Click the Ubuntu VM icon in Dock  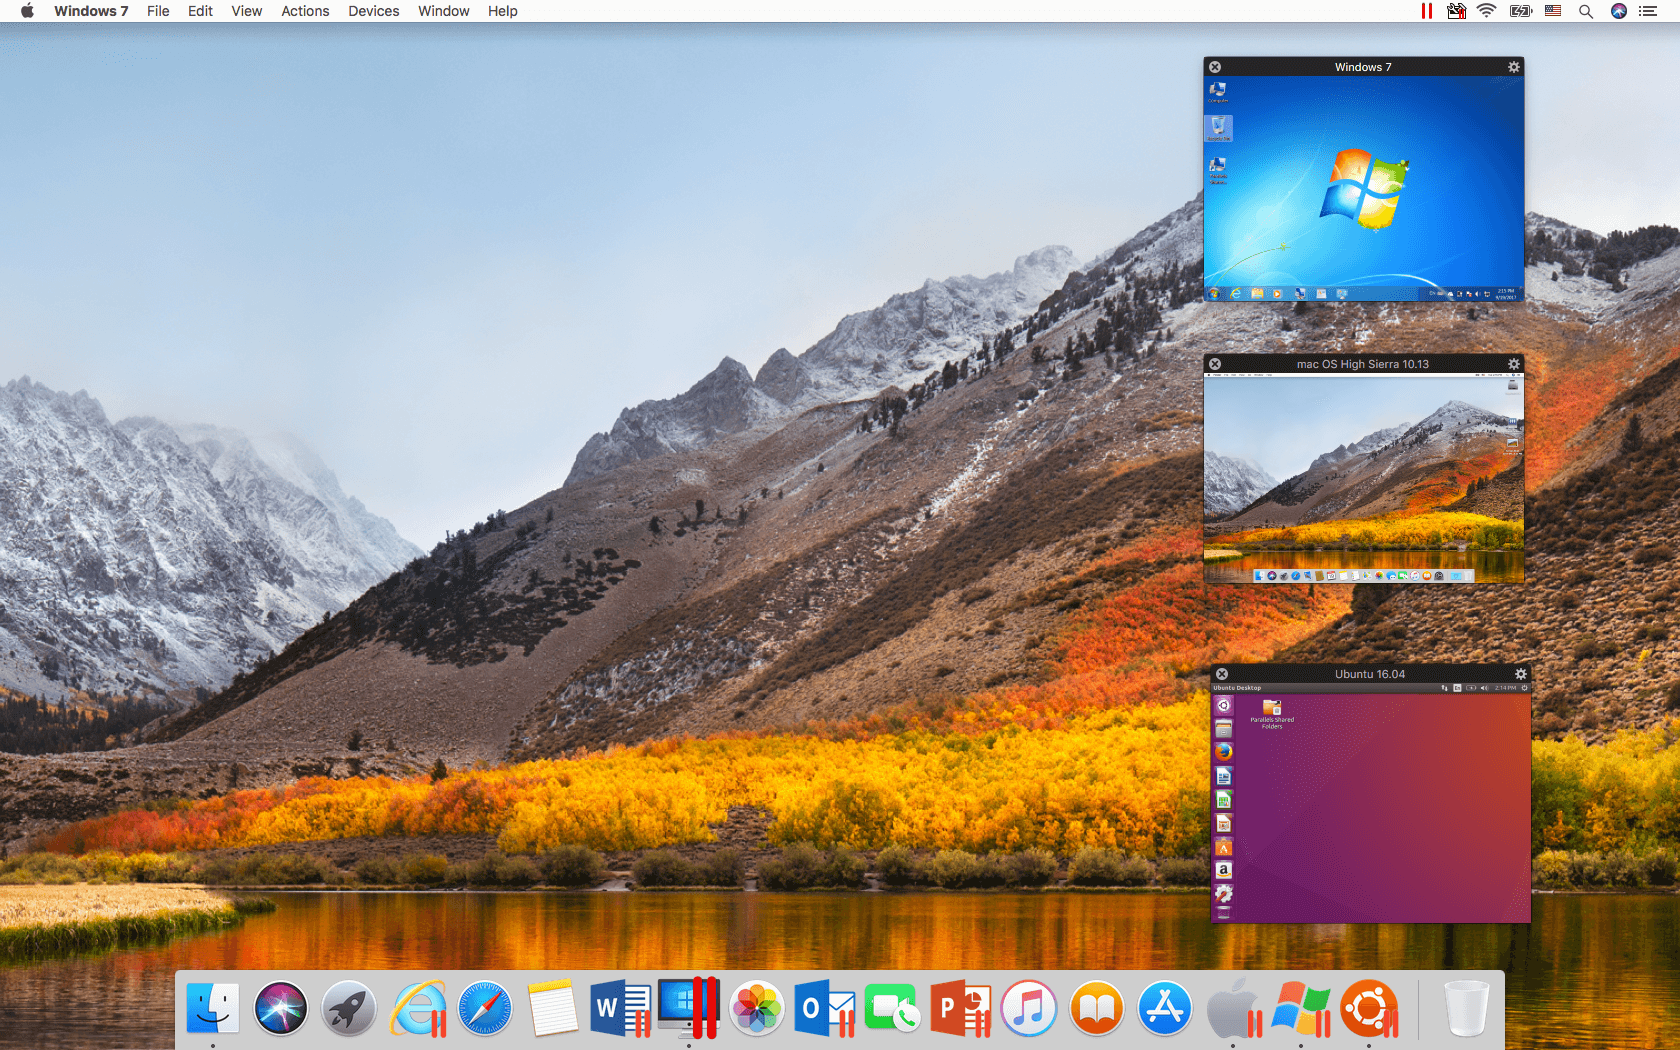(1369, 1008)
